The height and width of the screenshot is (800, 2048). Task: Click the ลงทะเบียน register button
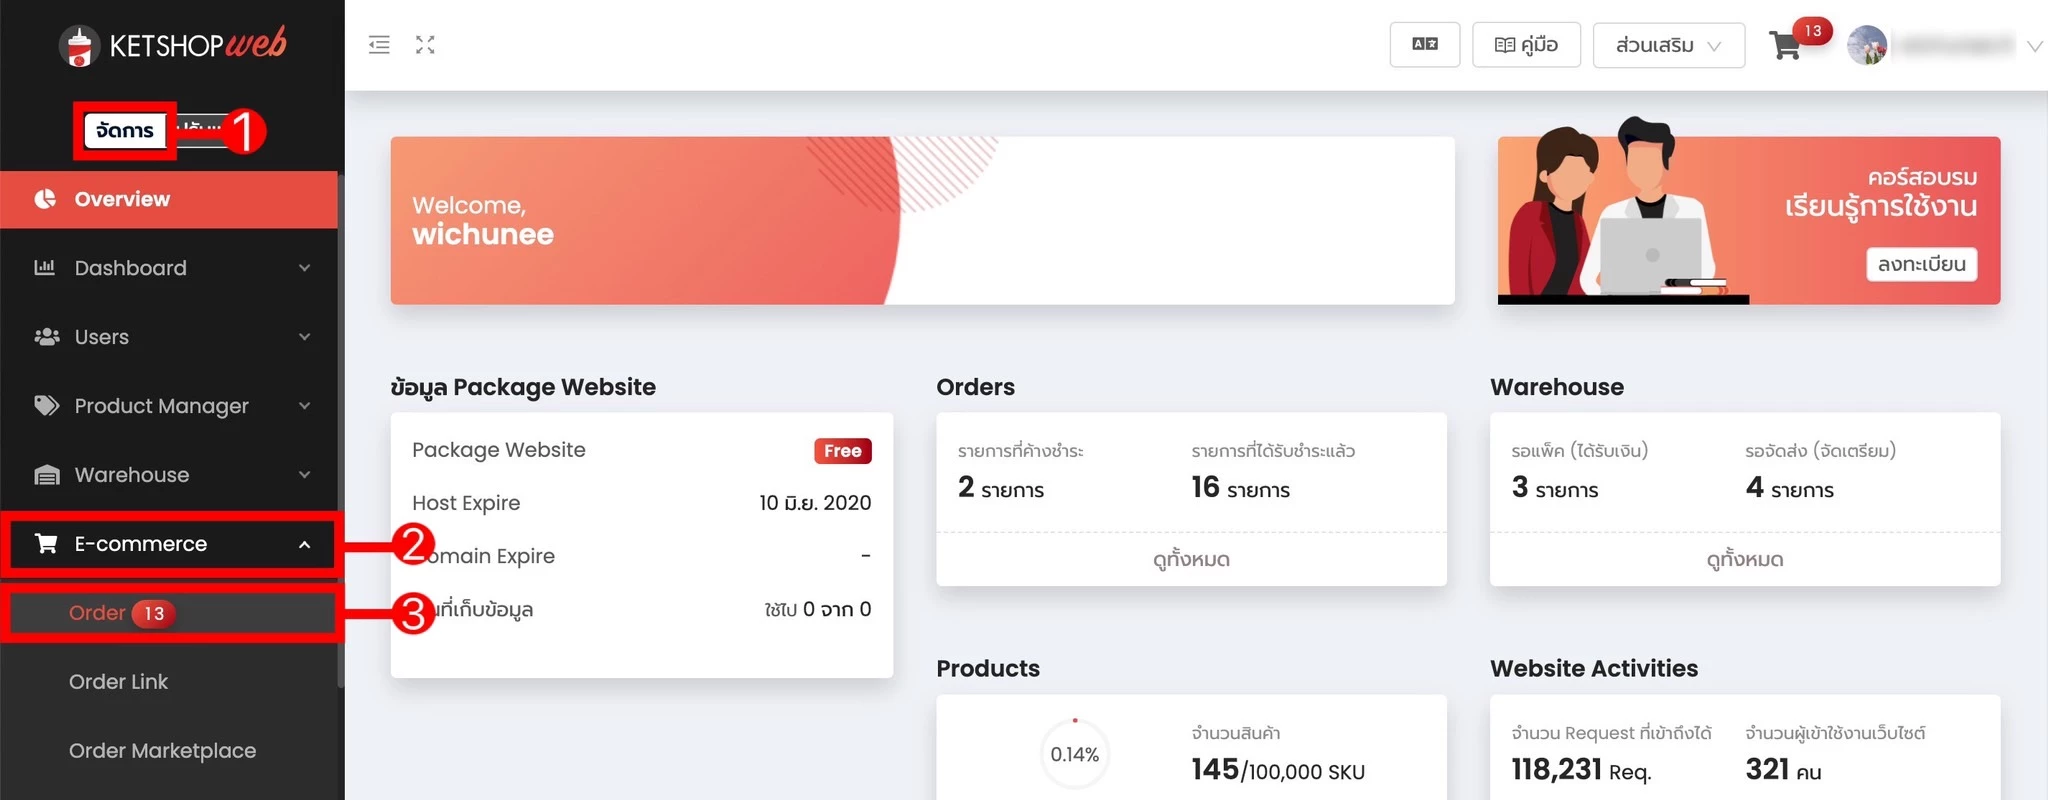coord(1921,265)
